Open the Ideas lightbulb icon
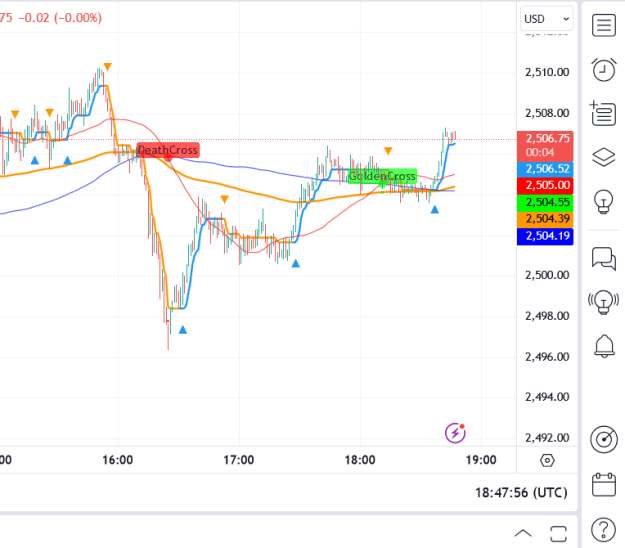The width and height of the screenshot is (625, 548). click(603, 201)
